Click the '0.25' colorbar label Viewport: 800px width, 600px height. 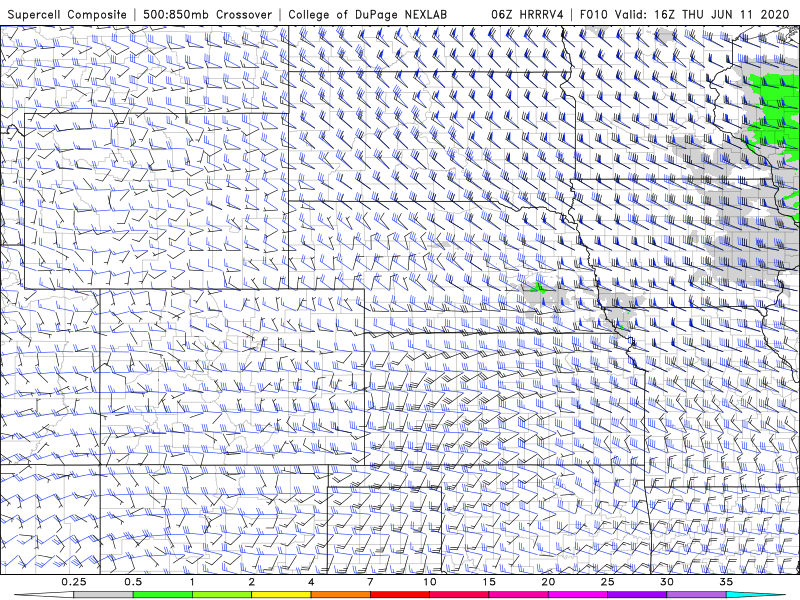tap(74, 582)
